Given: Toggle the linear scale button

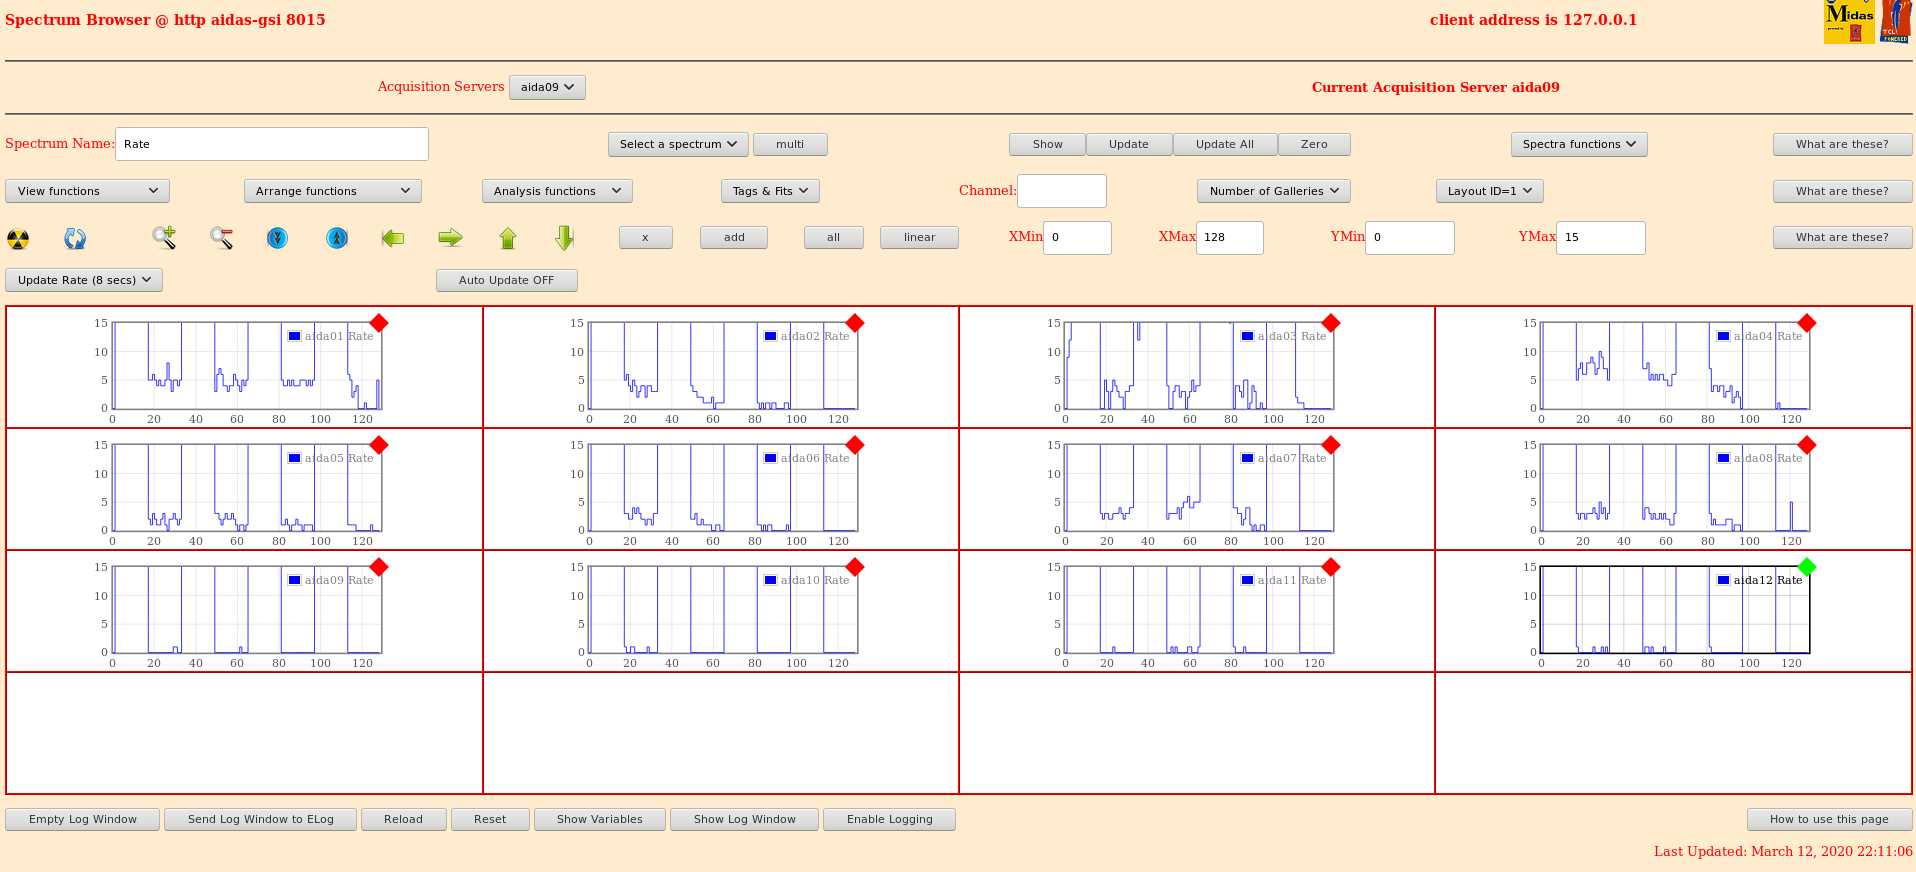Looking at the screenshot, I should tap(919, 237).
